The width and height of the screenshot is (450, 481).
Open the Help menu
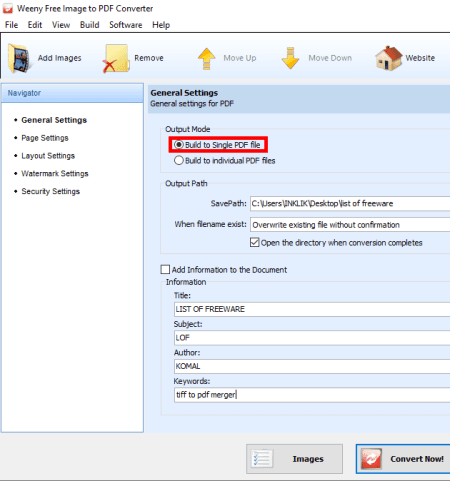click(x=161, y=25)
